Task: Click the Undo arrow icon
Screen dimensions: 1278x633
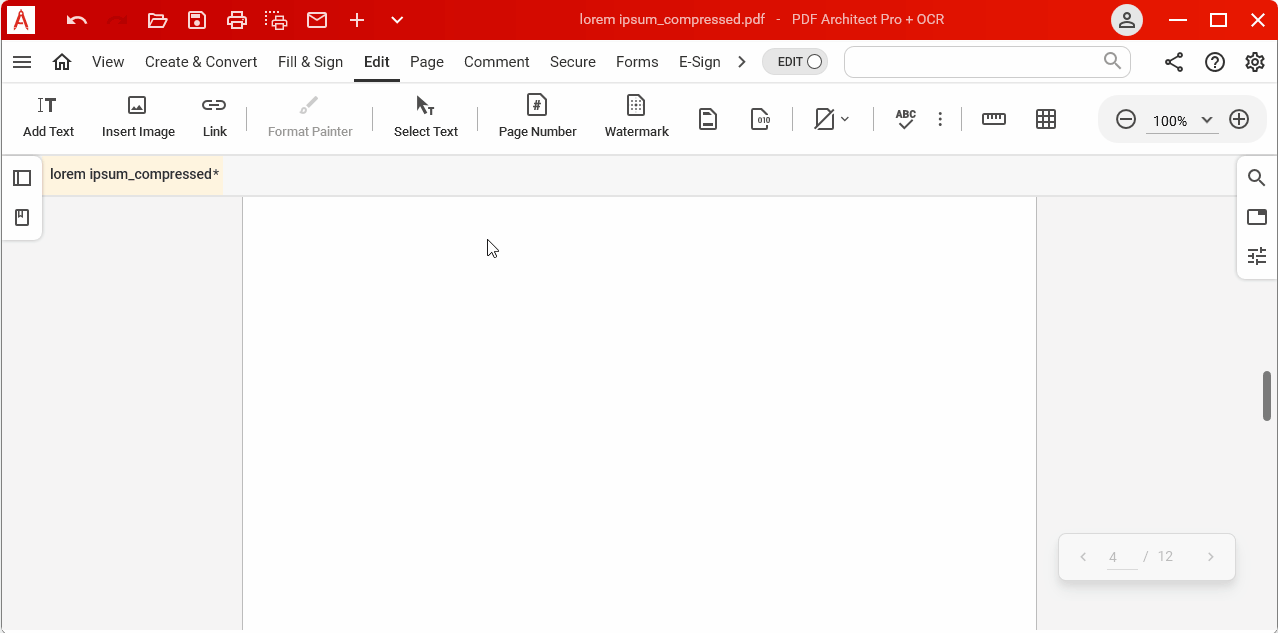Action: pos(77,20)
